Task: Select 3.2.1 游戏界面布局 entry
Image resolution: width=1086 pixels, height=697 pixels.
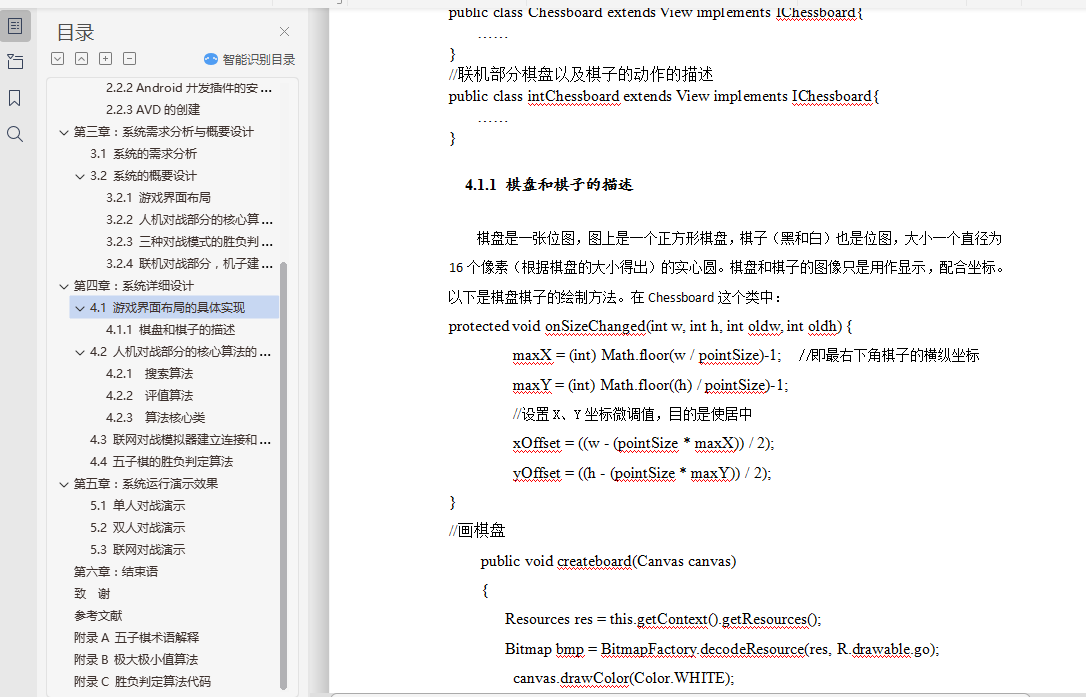Action: [x=159, y=197]
